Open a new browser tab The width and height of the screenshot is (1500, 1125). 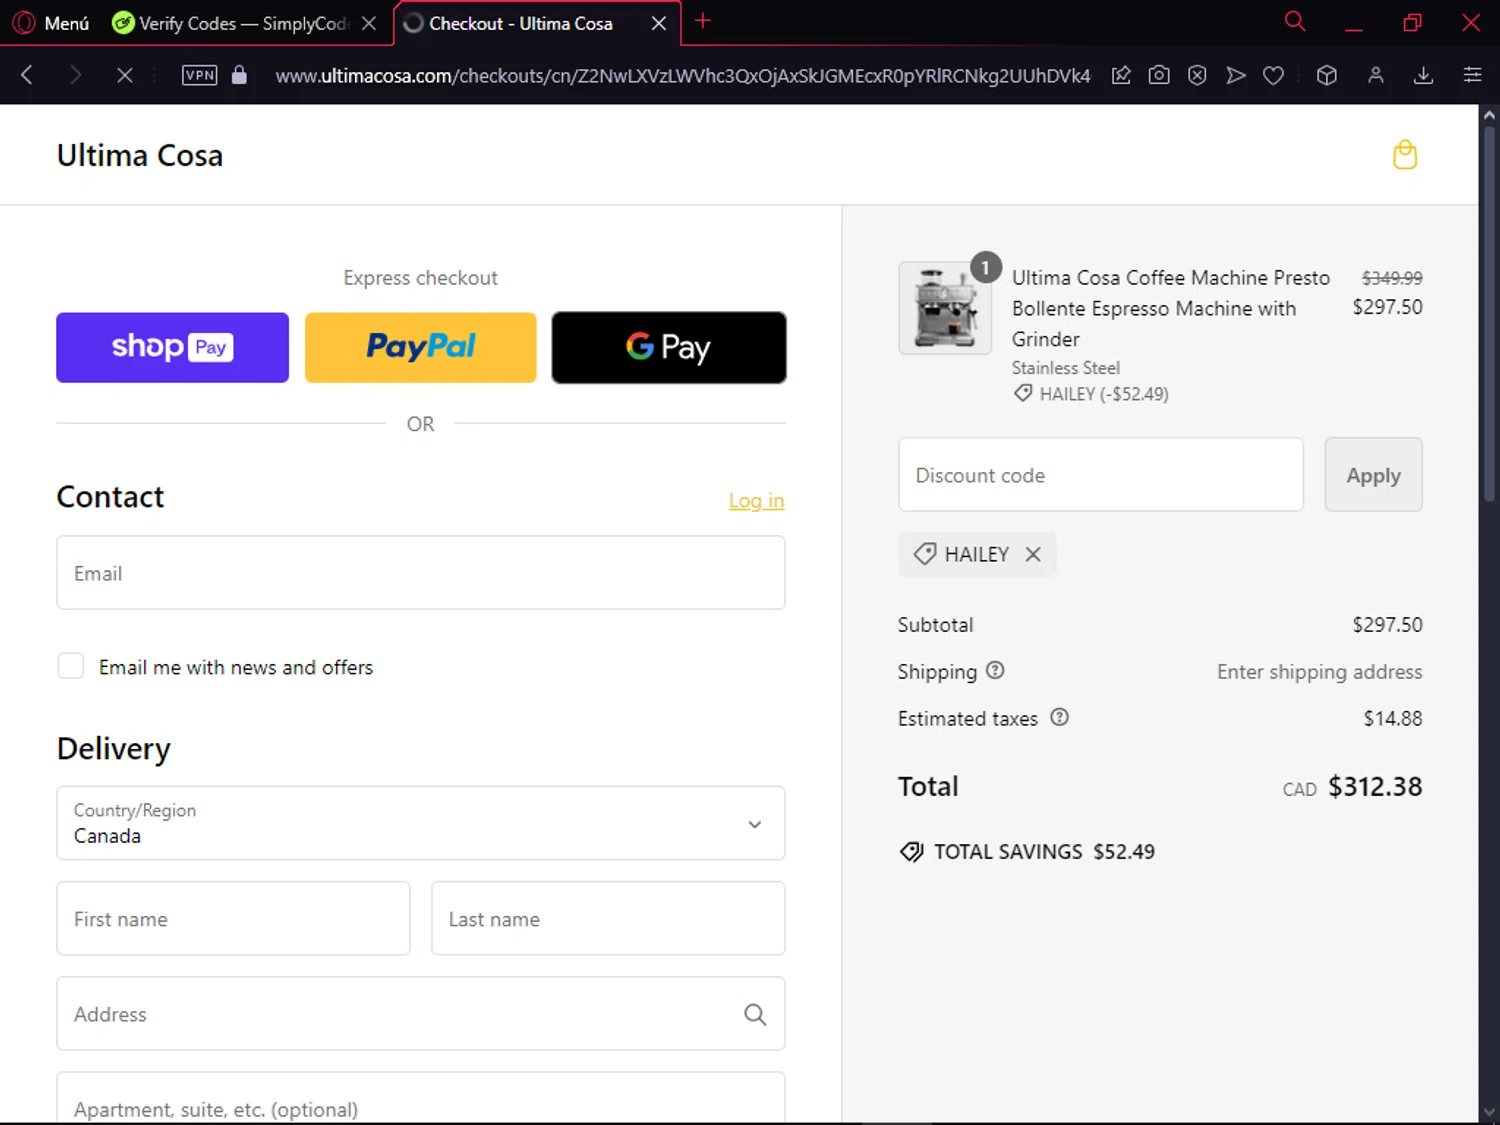click(703, 21)
